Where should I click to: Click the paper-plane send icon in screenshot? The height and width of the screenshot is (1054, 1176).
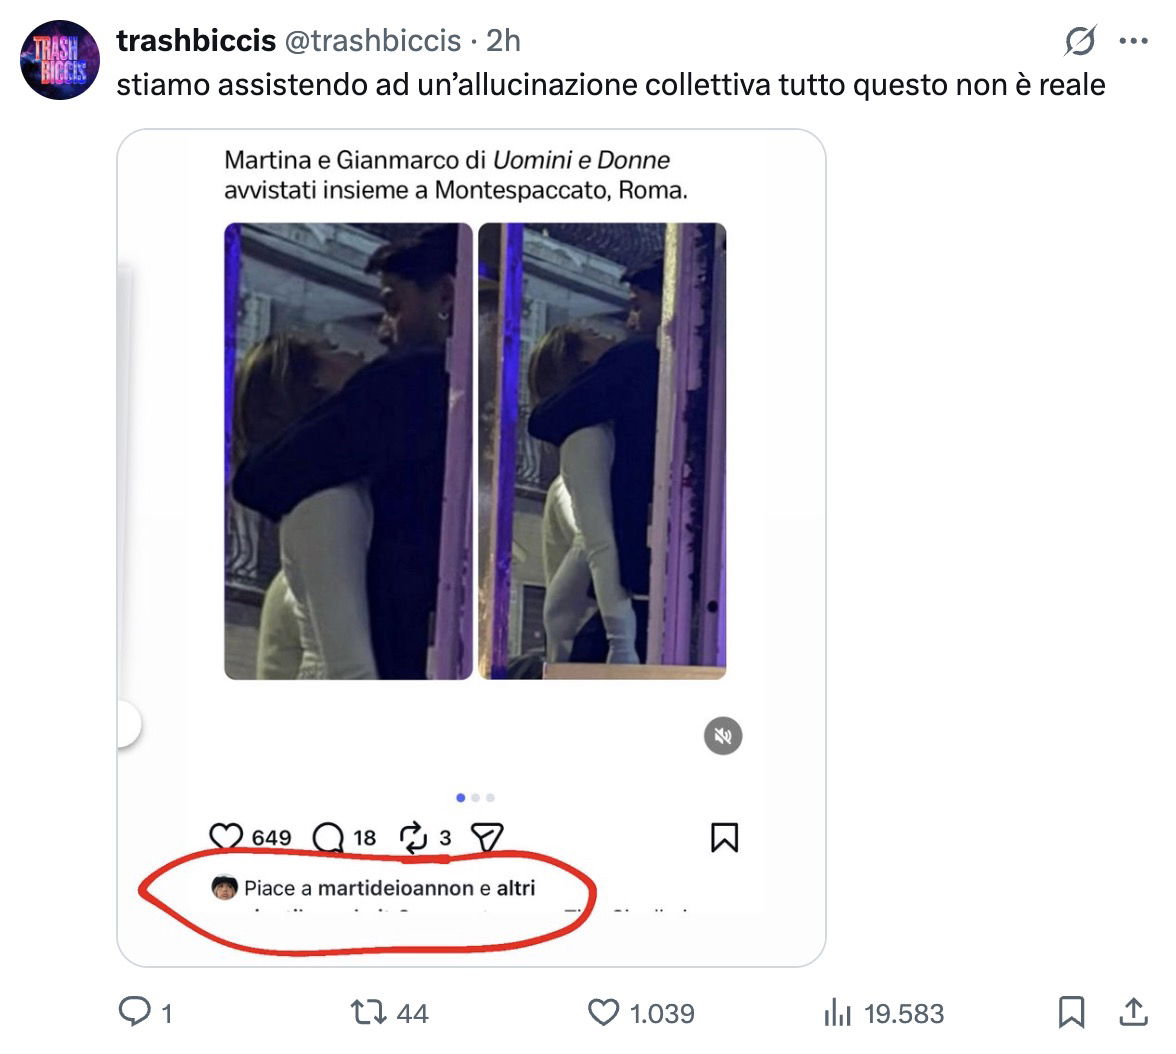coord(486,837)
